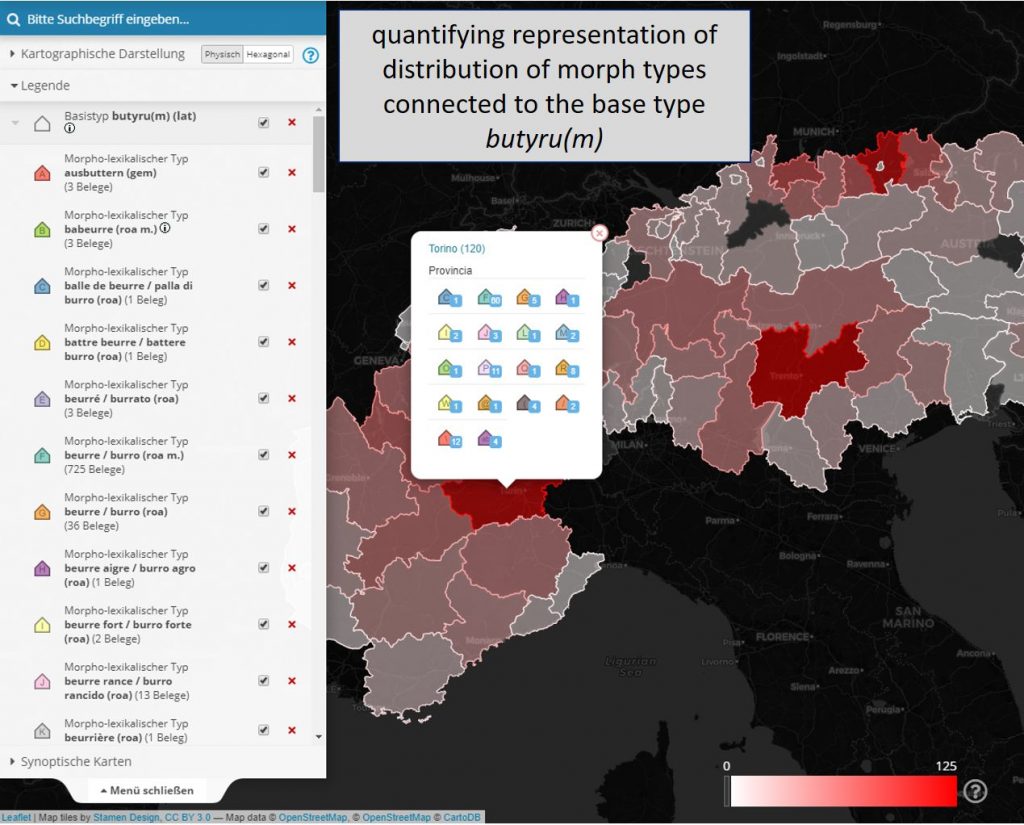This screenshot has width=1024, height=825.
Task: Click the blue help icon beside Hexagonal
Action: [x=310, y=55]
